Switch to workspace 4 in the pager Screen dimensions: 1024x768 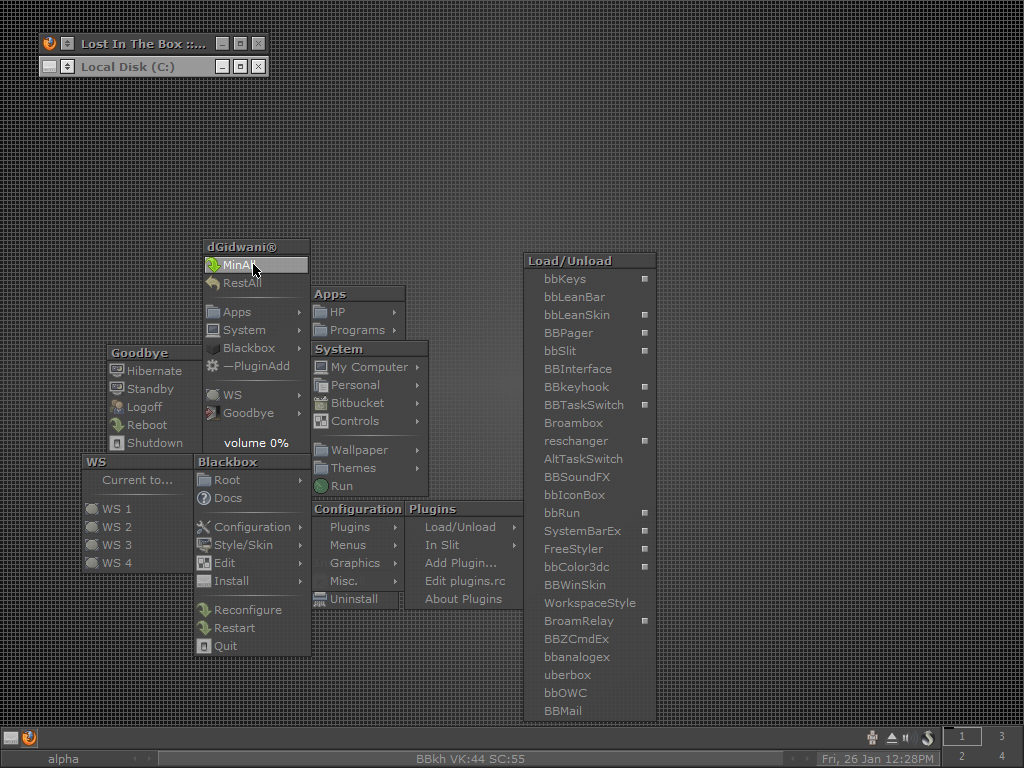coord(1001,756)
